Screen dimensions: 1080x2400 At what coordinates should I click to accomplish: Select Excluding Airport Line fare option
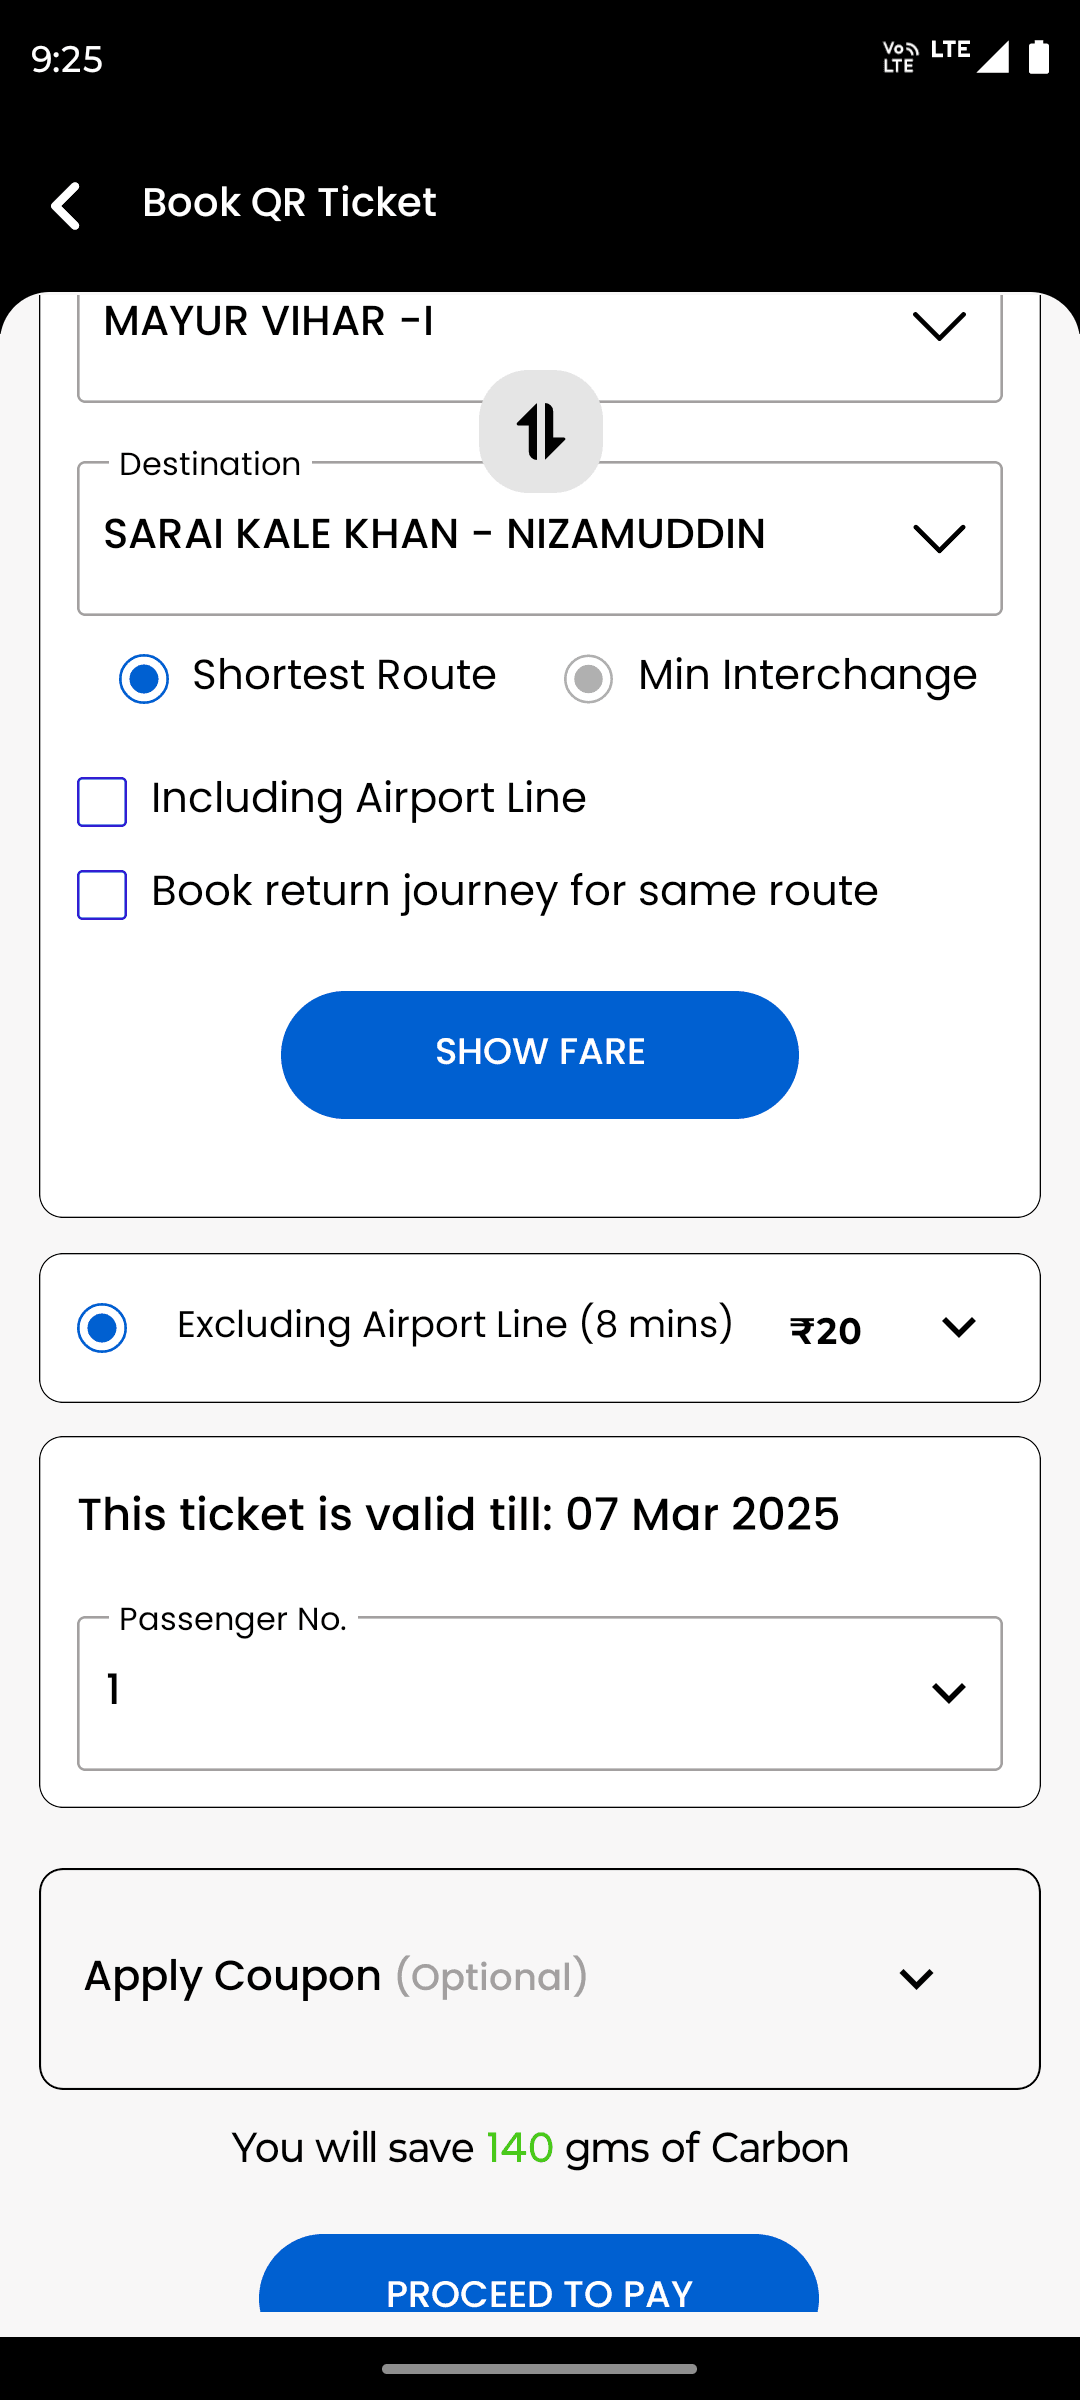coord(102,1328)
